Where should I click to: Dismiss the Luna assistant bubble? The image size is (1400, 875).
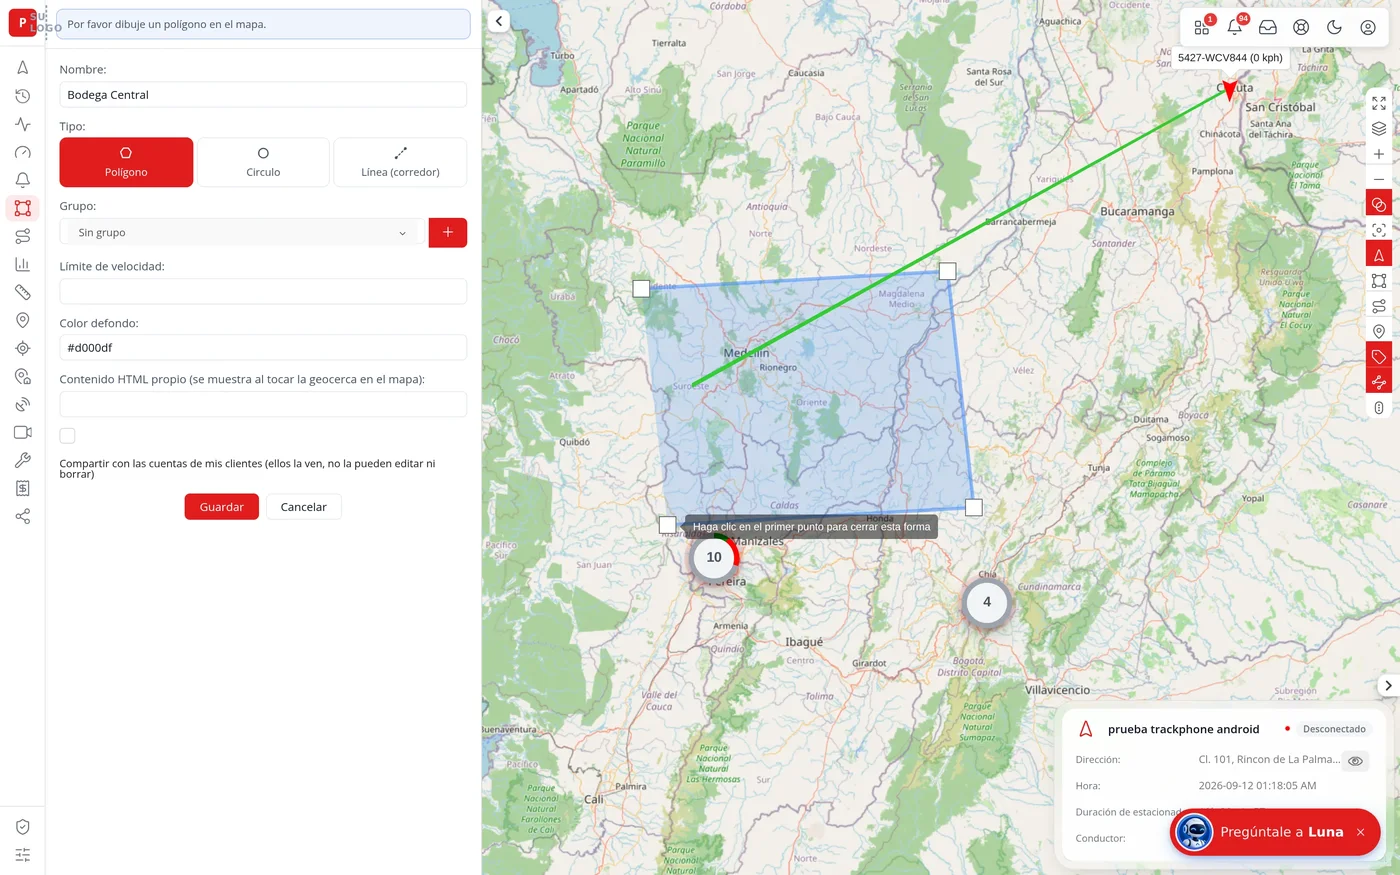point(1360,832)
